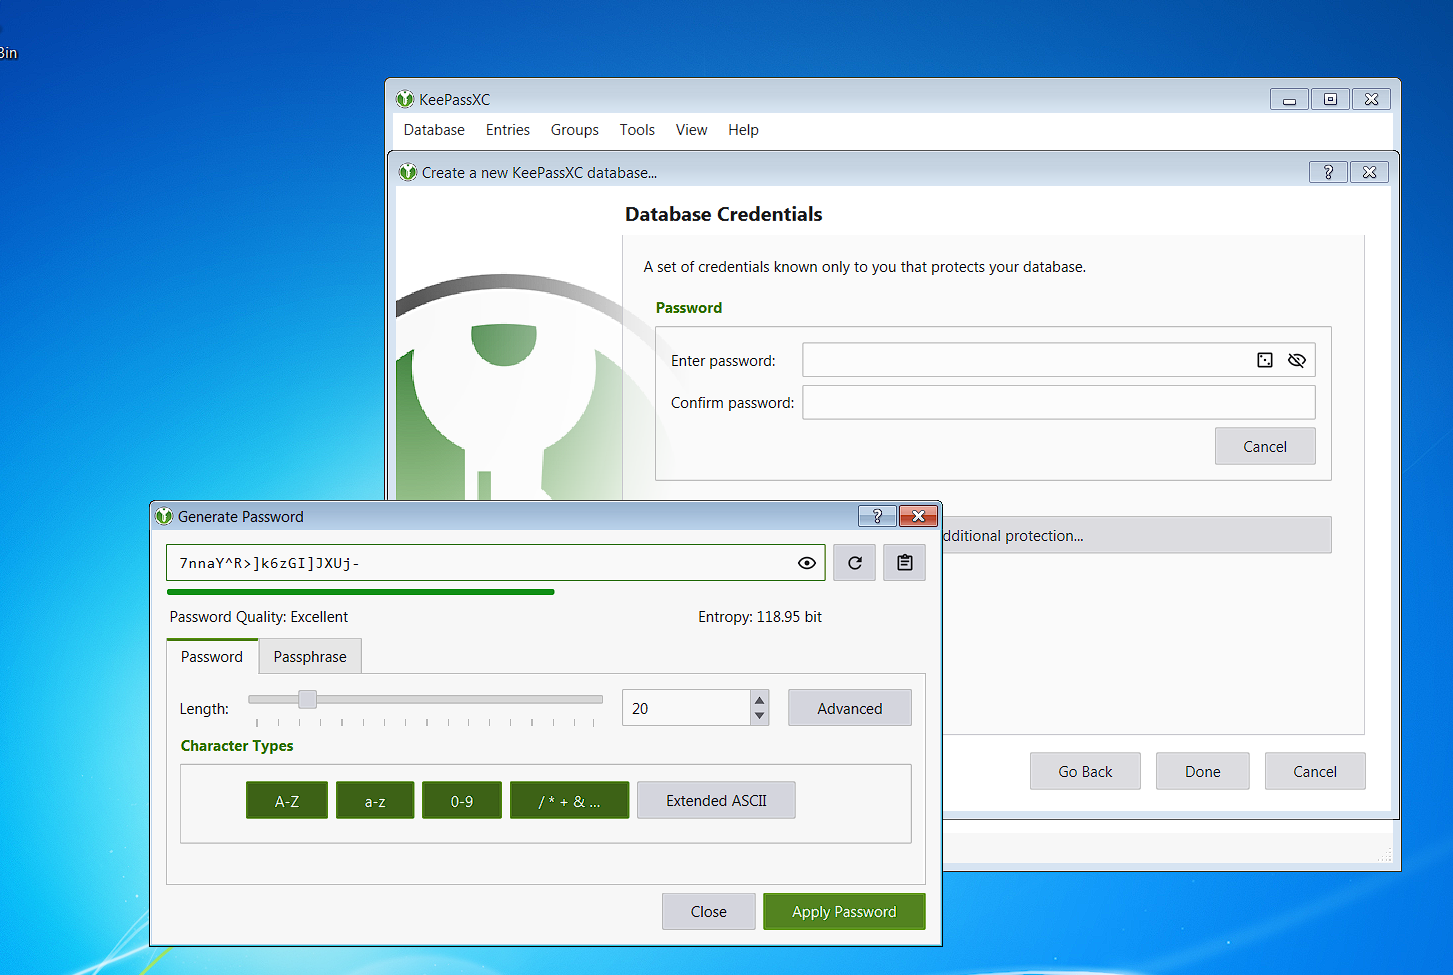Screen dimensions: 1453x975
Task: Click the KeePassXC logo in the title bar
Action: click(405, 99)
